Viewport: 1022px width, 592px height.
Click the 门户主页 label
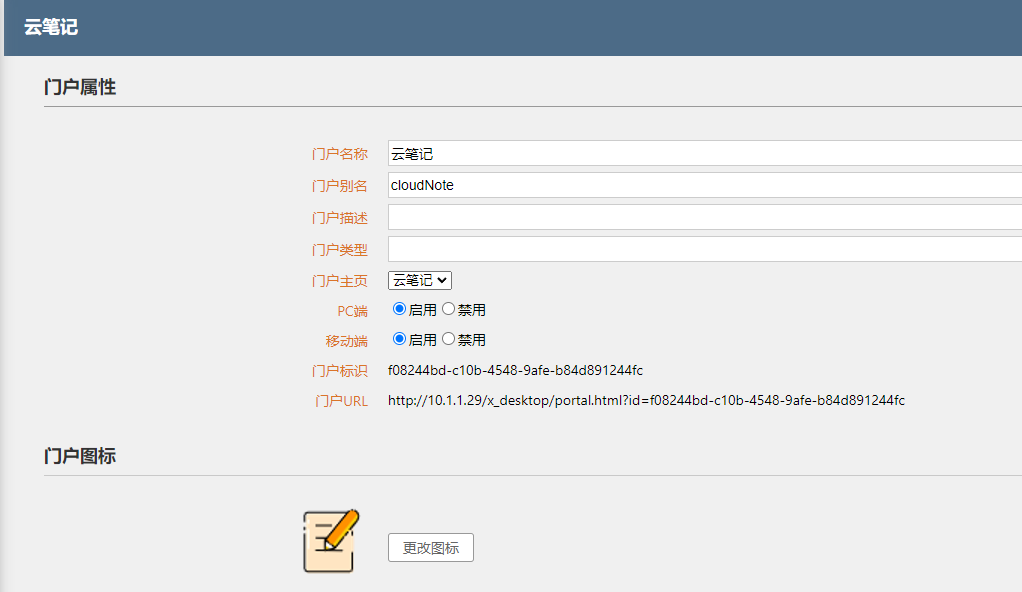click(340, 281)
